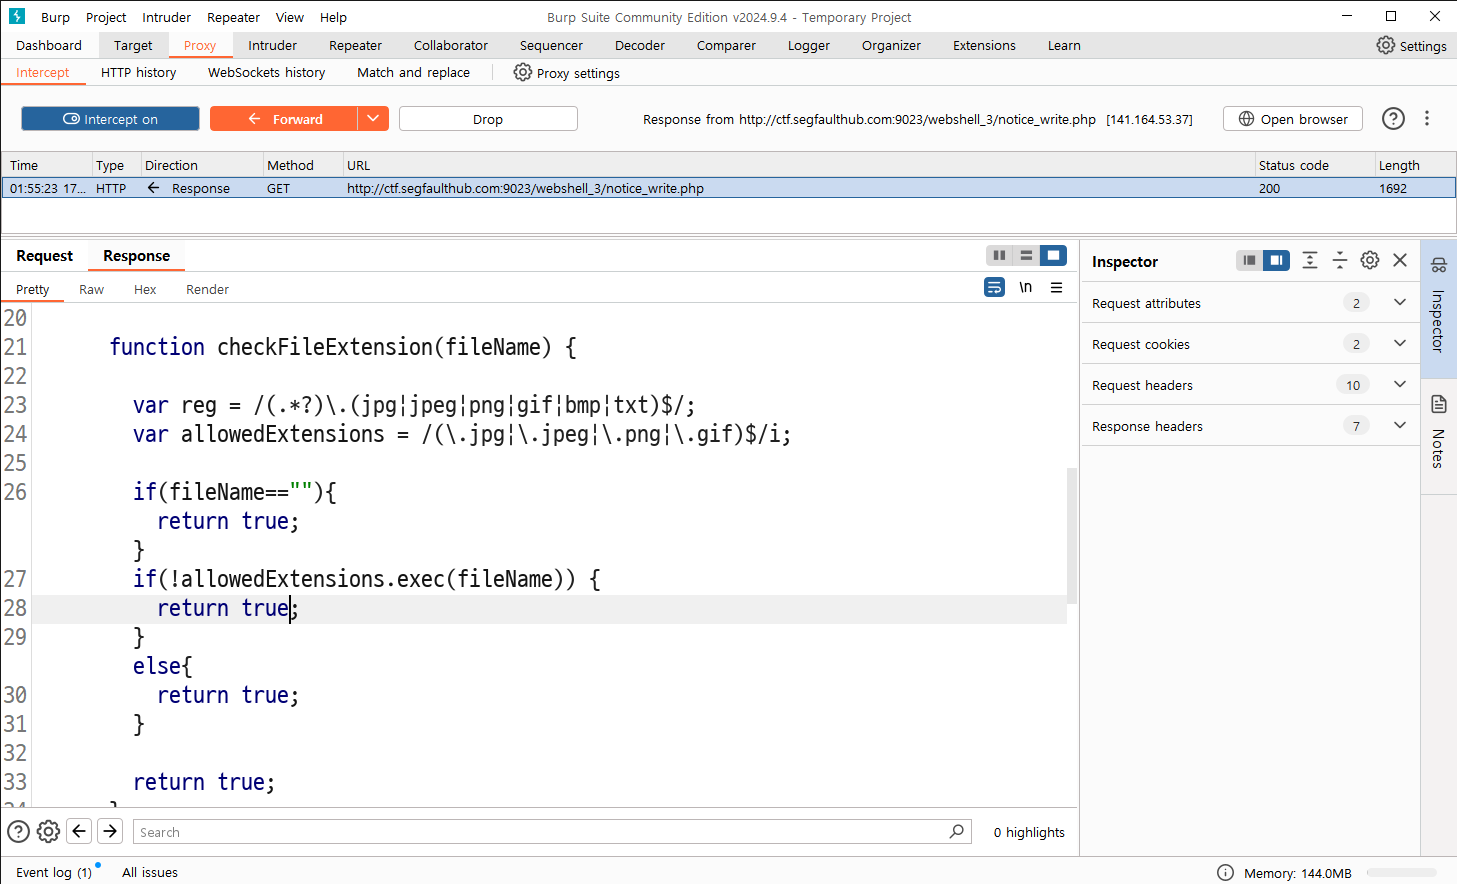
Task: Expand all Inspector sections icon
Action: [x=1310, y=260]
